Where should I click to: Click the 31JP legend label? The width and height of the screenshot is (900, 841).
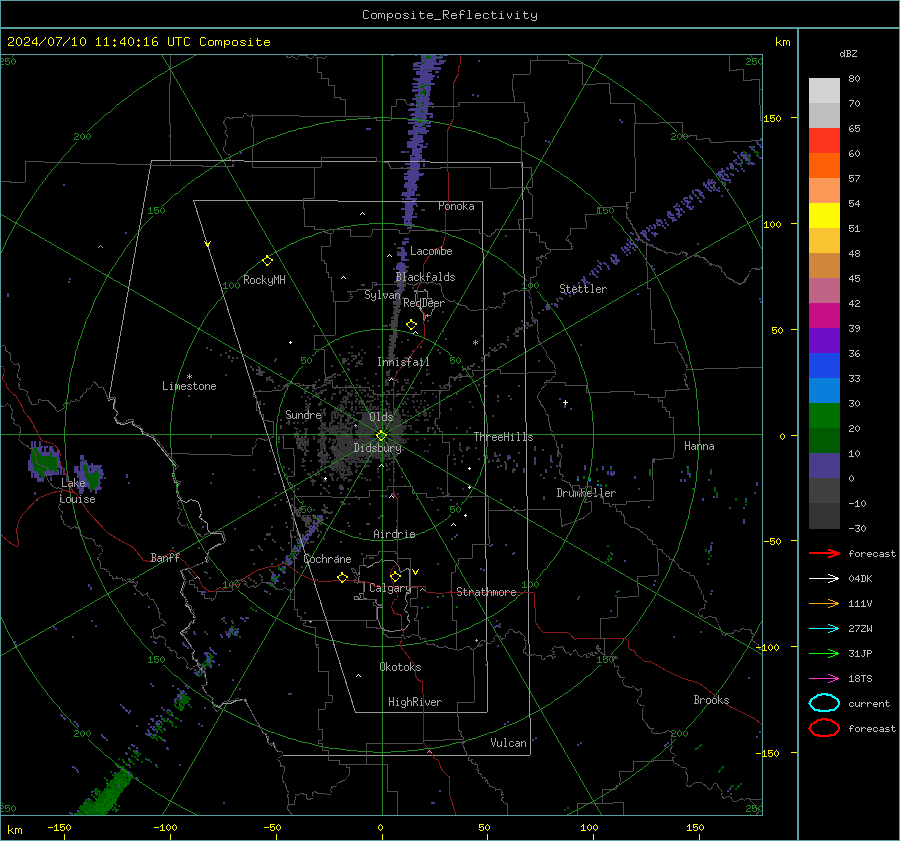tap(860, 653)
